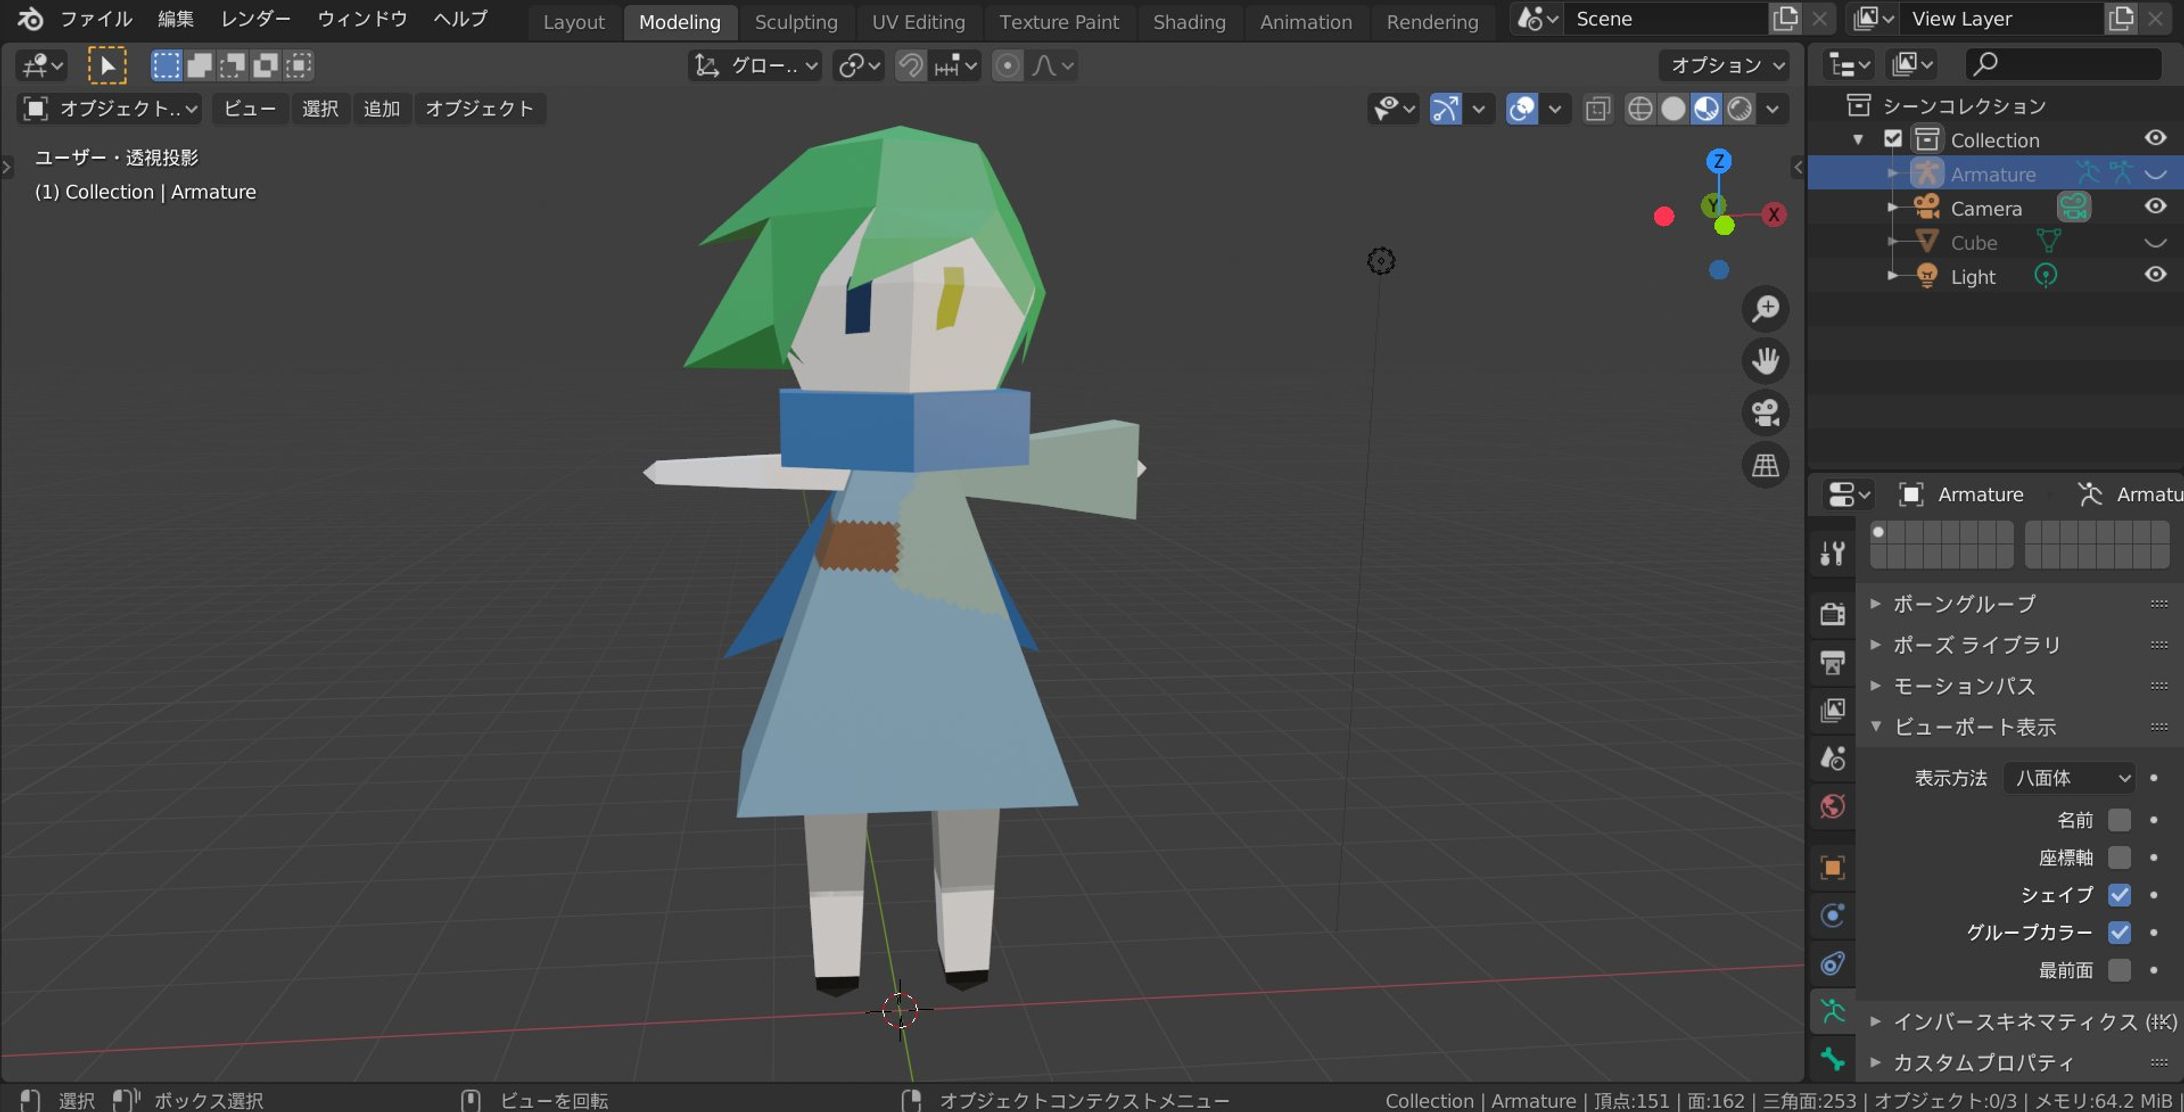Click the ビュー header button
This screenshot has height=1112, width=2184.
pyautogui.click(x=248, y=108)
